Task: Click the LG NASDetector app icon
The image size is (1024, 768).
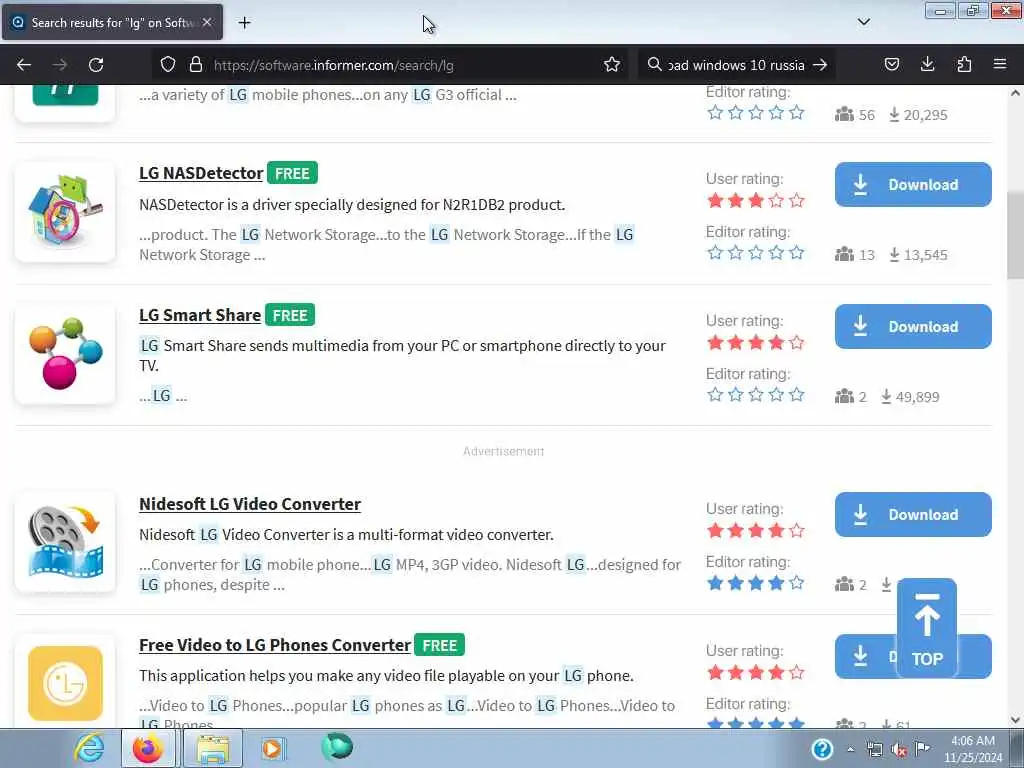Action: click(x=65, y=212)
